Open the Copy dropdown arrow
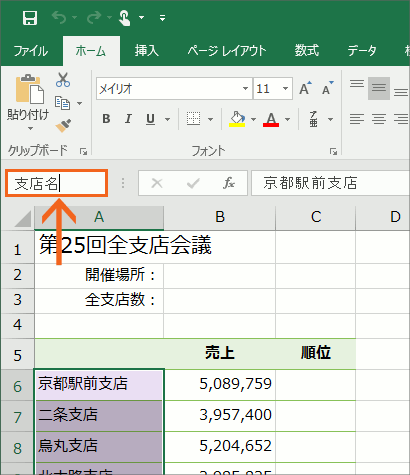The height and width of the screenshot is (475, 410). coord(79,103)
